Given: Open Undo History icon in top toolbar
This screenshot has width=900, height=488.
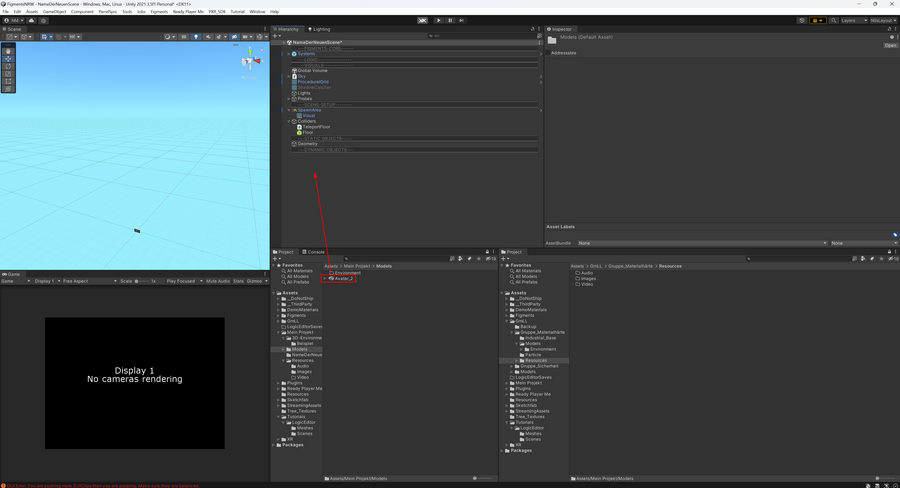Looking at the screenshot, I should point(802,20).
